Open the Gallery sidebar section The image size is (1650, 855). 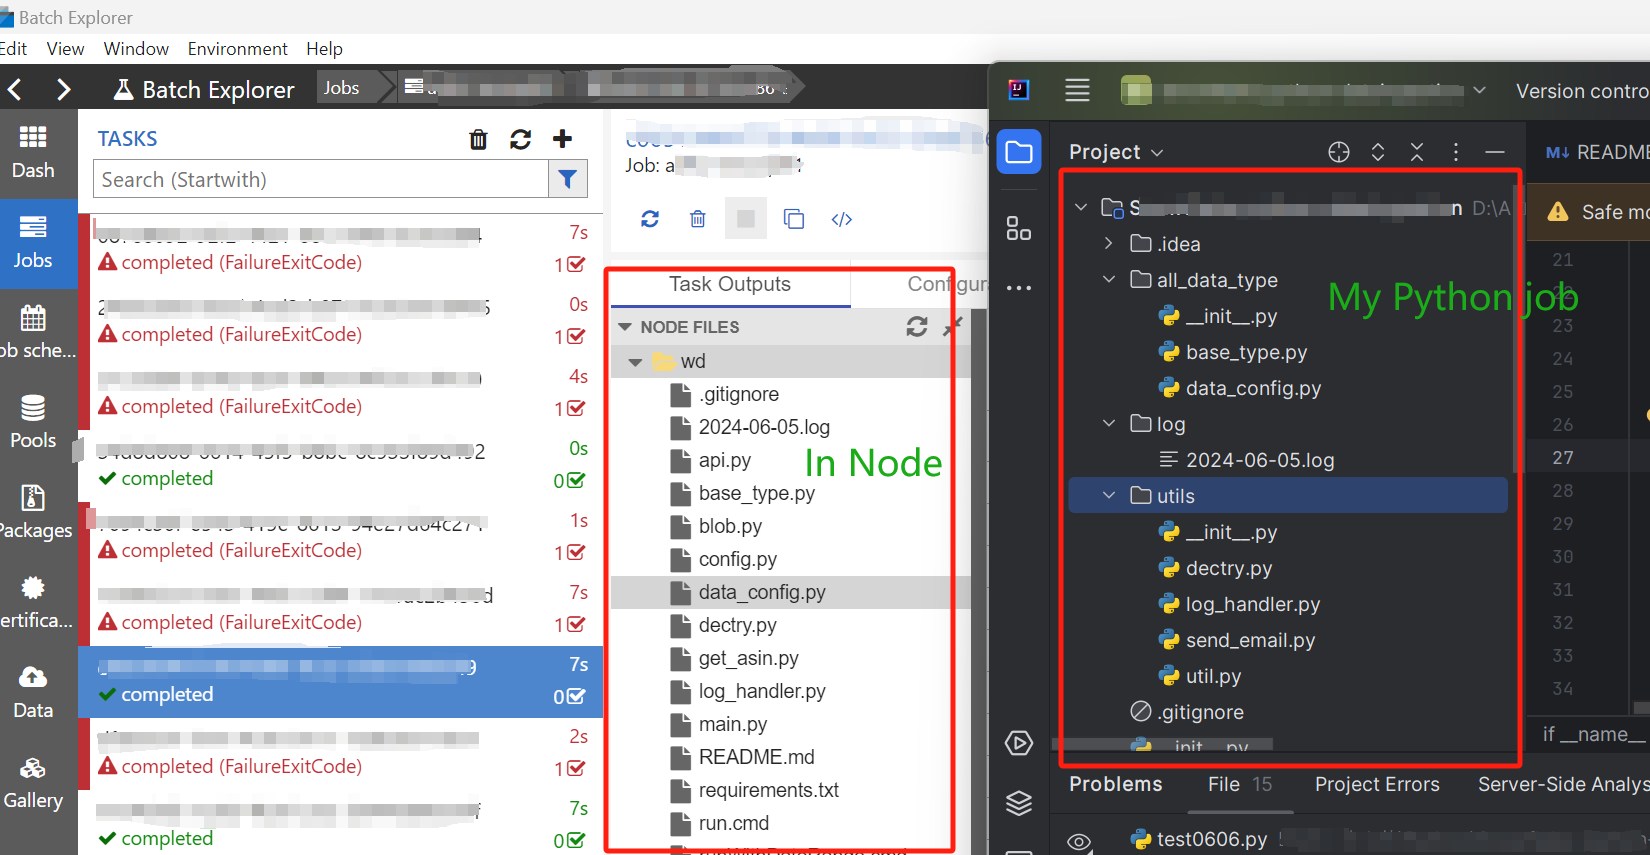(33, 782)
